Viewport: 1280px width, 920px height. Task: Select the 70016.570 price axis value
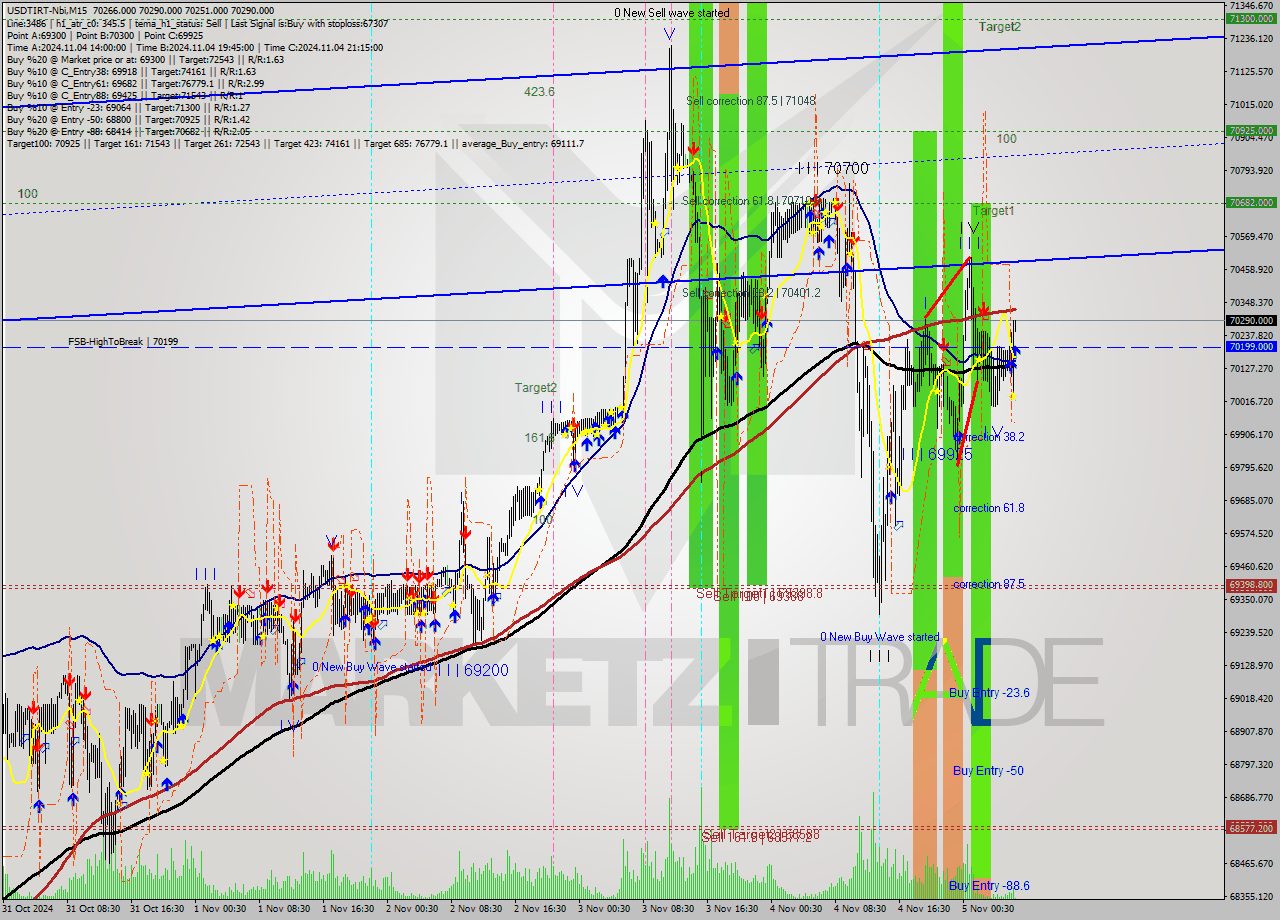pos(1251,402)
